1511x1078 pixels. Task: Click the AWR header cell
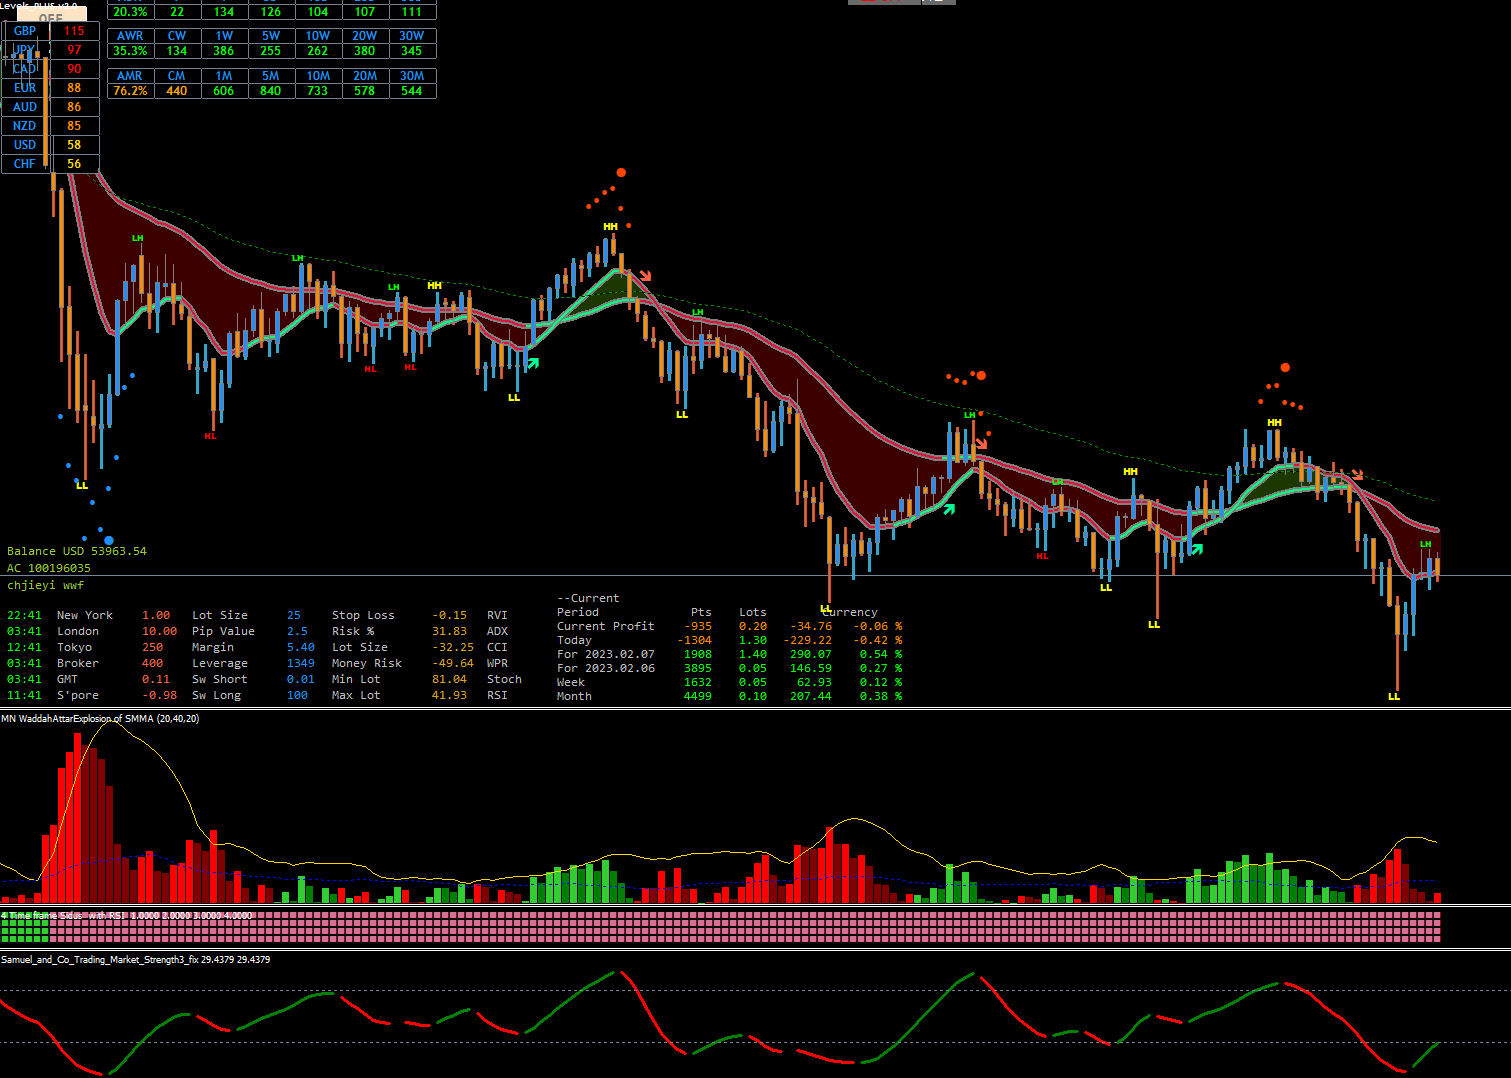(130, 36)
